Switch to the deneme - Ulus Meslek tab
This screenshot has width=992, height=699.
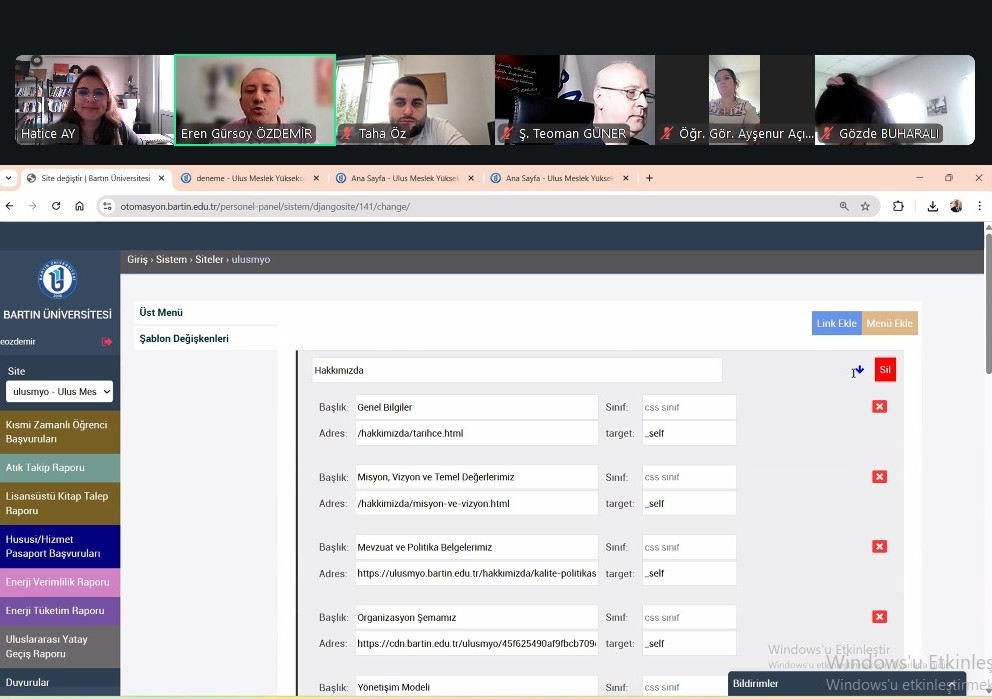[245, 178]
